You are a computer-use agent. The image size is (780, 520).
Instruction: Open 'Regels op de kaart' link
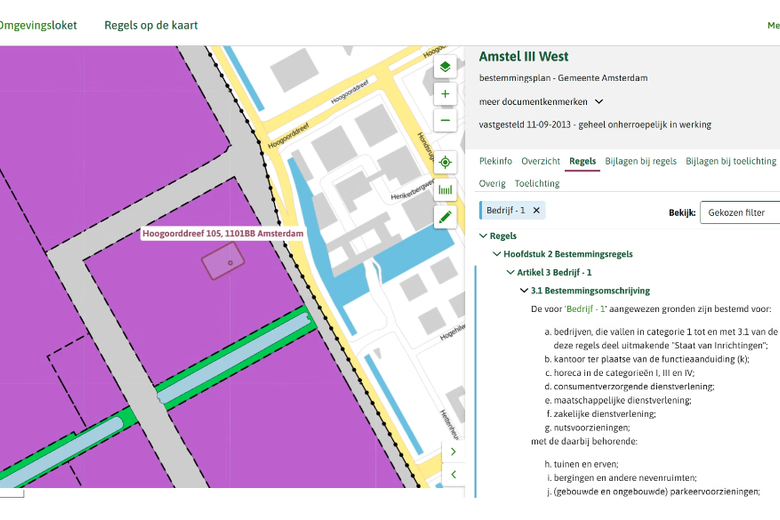(x=151, y=25)
